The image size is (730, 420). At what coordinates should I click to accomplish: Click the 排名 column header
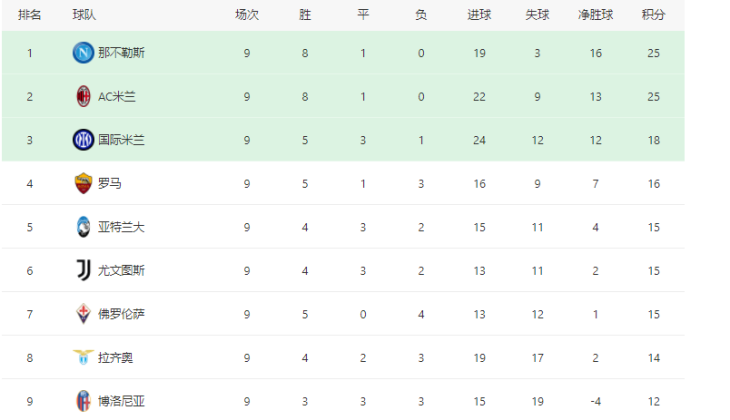(x=30, y=16)
